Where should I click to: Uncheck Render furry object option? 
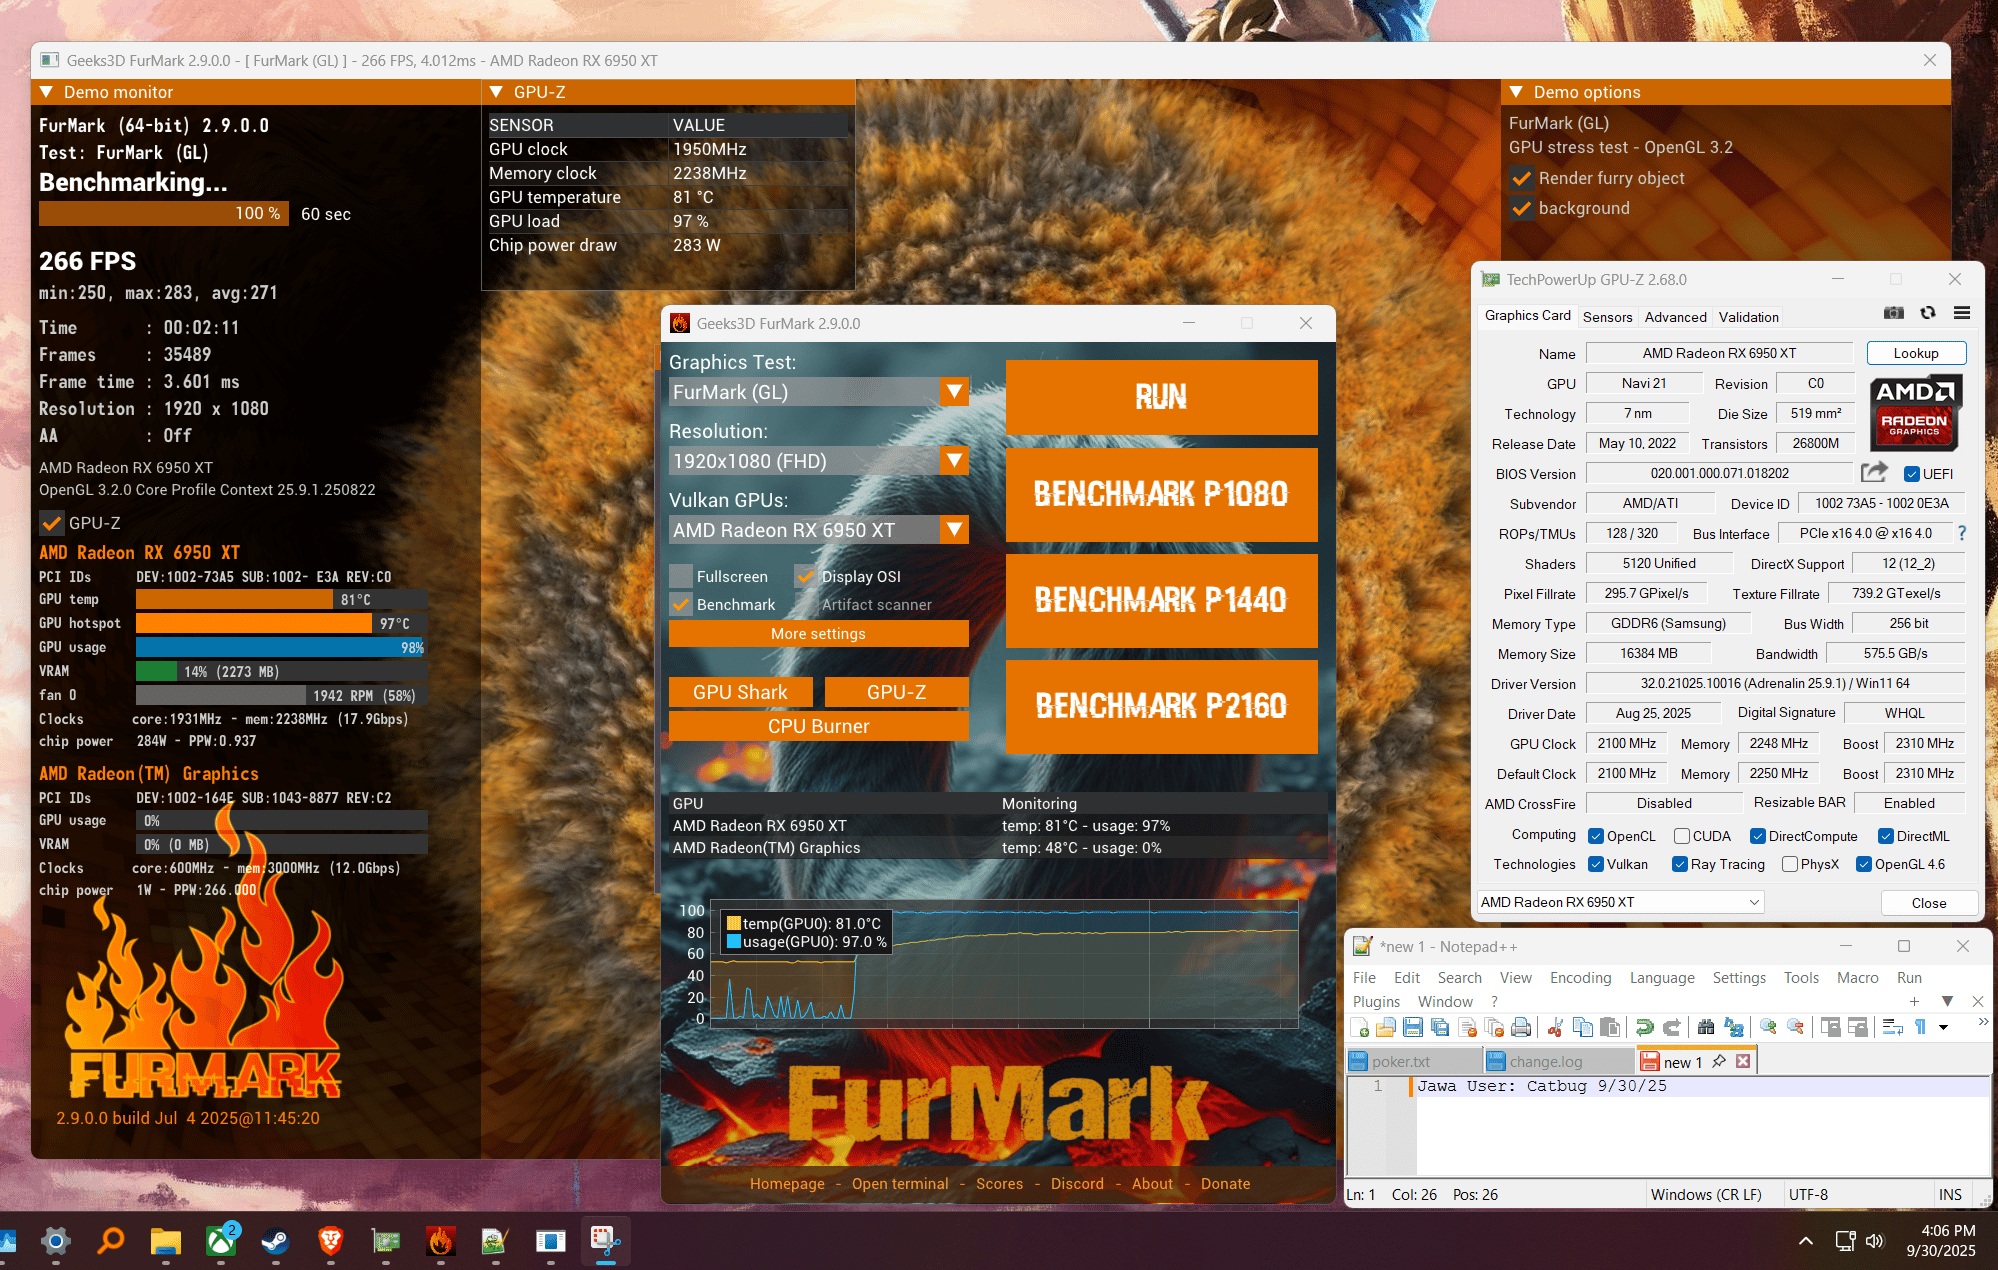pyautogui.click(x=1522, y=178)
